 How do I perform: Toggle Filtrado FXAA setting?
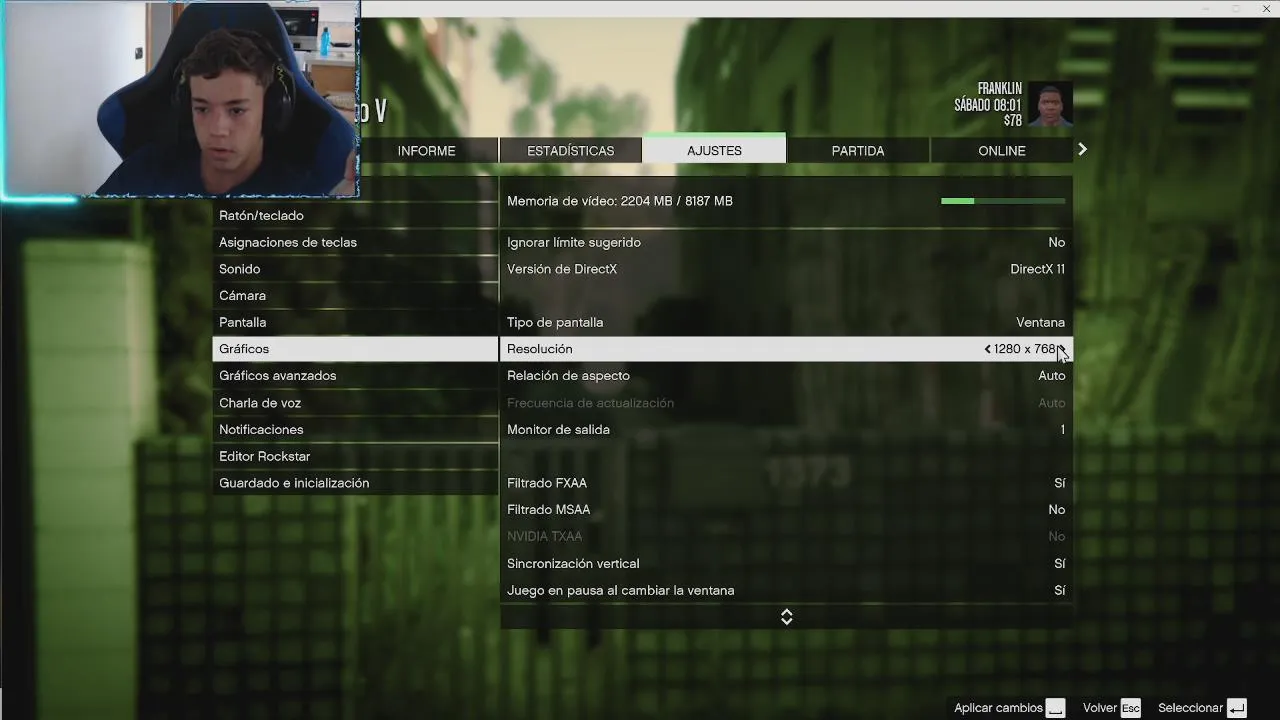tap(786, 482)
